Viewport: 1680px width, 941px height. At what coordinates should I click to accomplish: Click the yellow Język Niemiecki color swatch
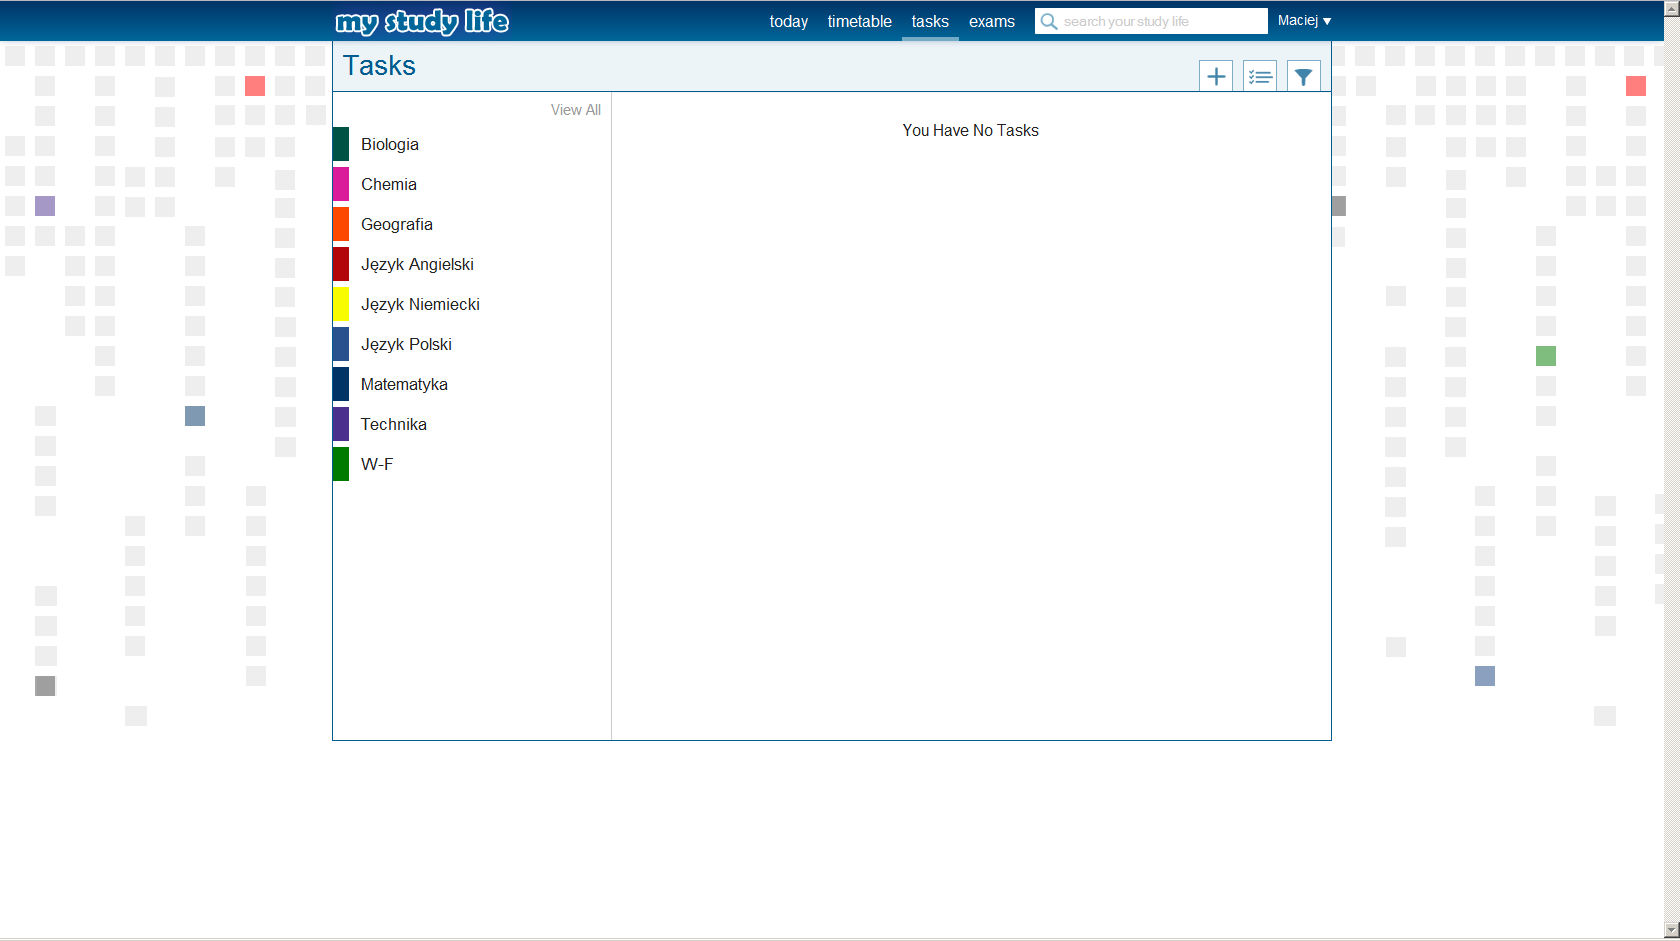click(x=341, y=304)
